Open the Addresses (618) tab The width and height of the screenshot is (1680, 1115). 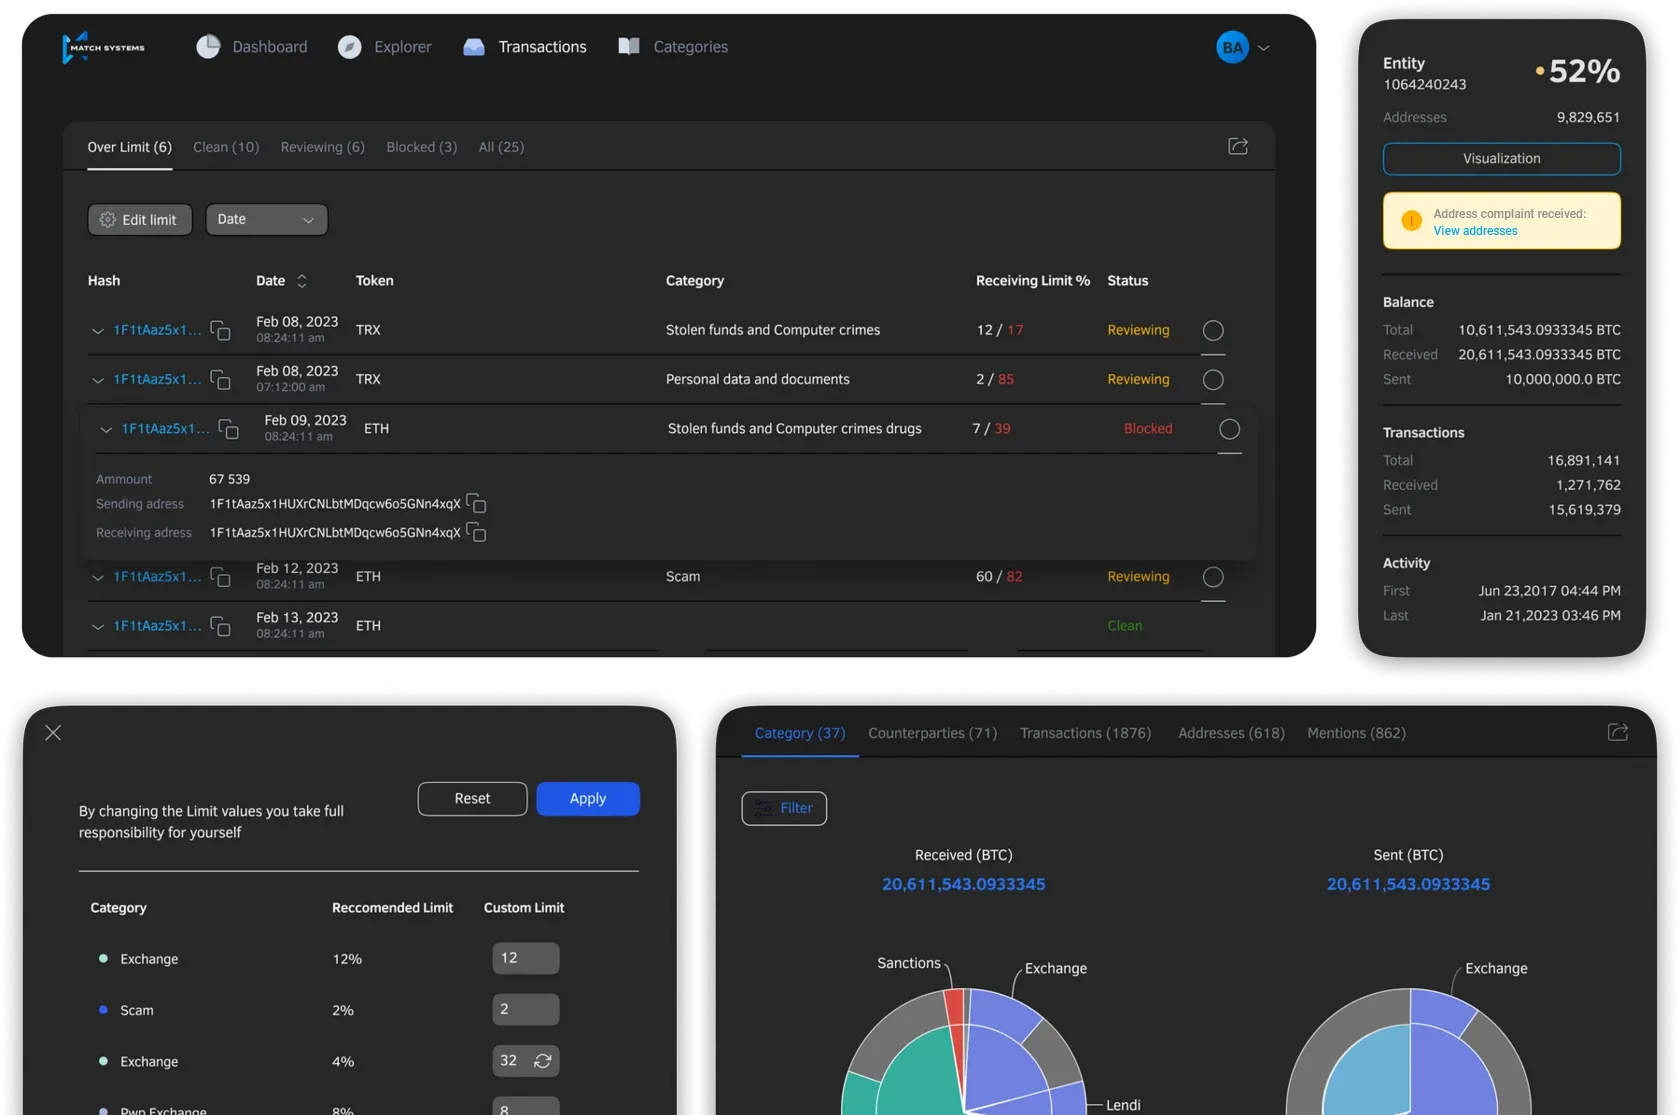[x=1231, y=733]
